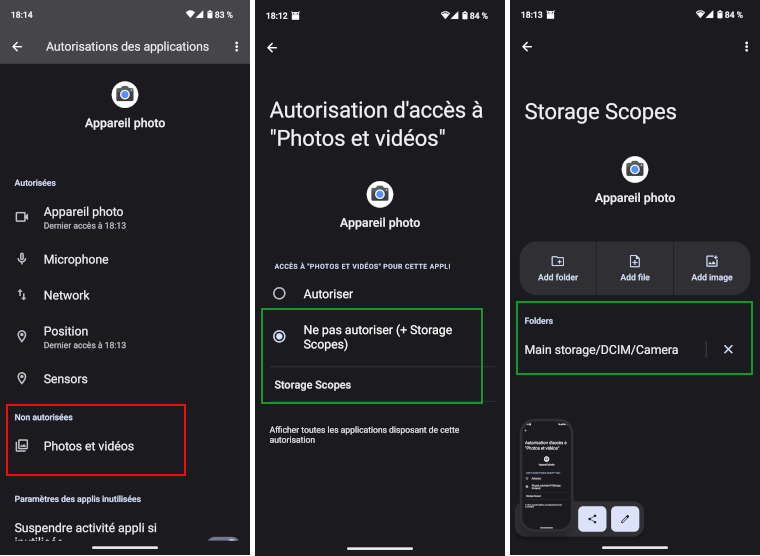Image resolution: width=760 pixels, height=556 pixels.
Task: Go back from Photos et vidéos authorization screen
Action: click(x=272, y=48)
